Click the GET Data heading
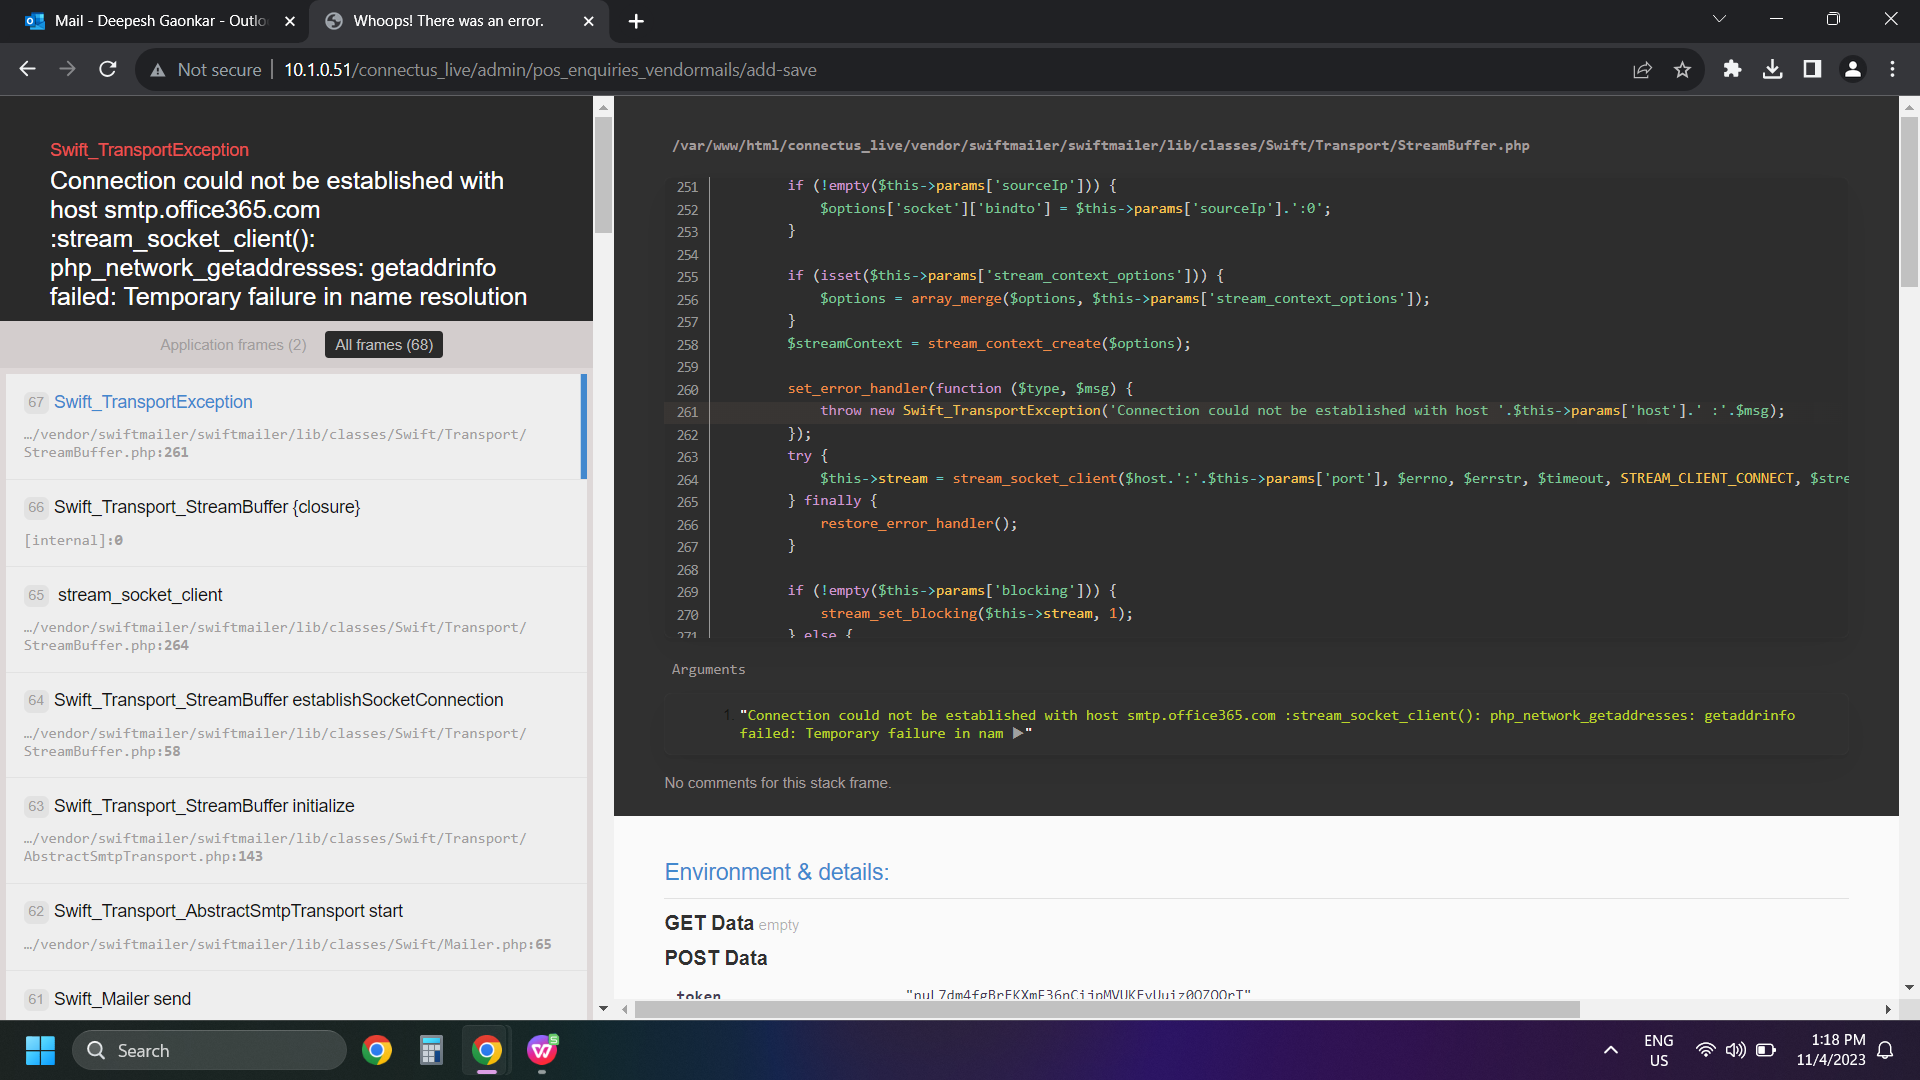The height and width of the screenshot is (1080, 1920). 709,923
